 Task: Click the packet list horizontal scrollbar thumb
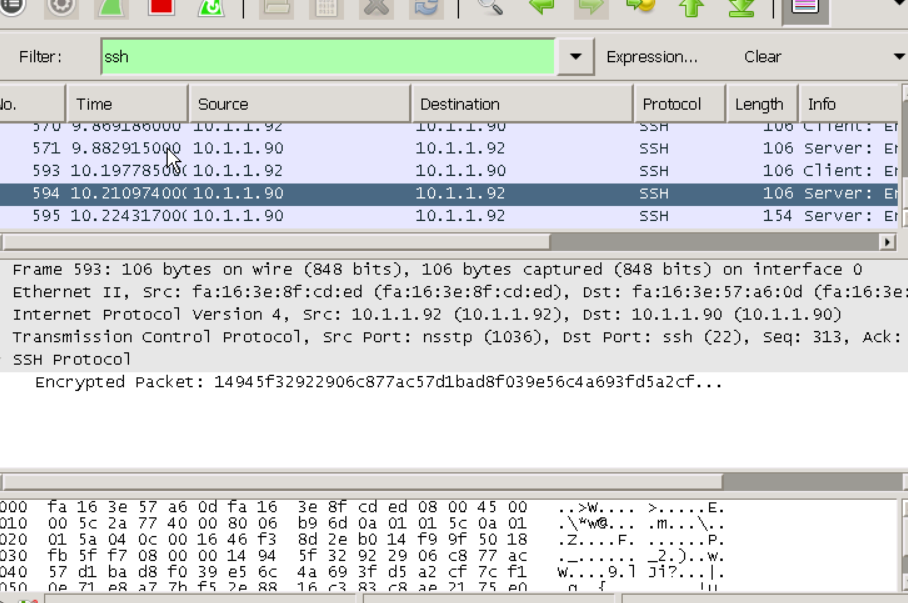click(275, 242)
